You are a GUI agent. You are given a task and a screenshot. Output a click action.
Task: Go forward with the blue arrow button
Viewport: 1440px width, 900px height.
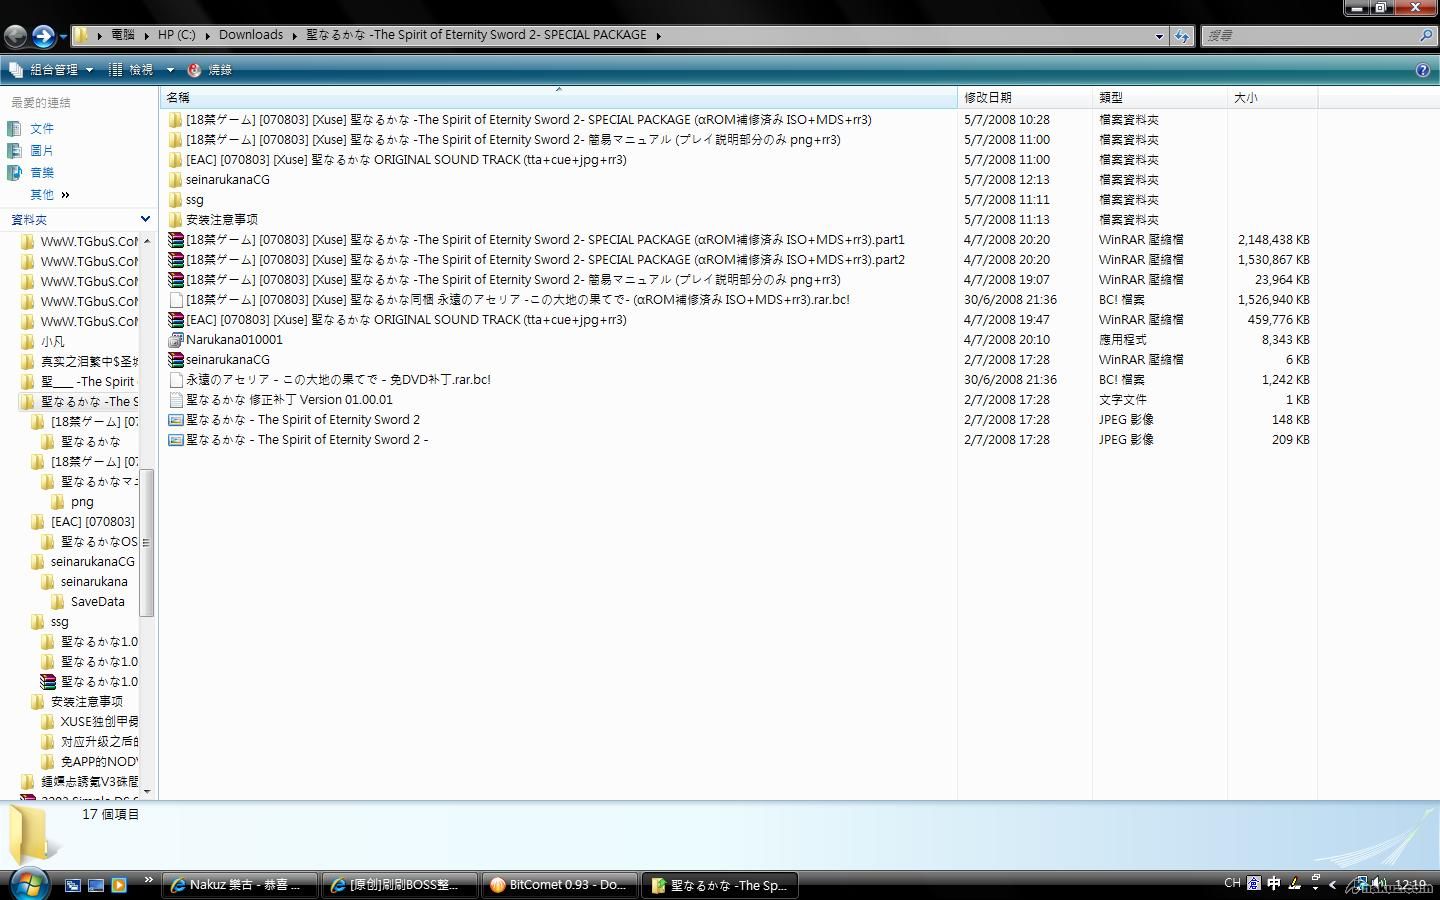point(43,36)
